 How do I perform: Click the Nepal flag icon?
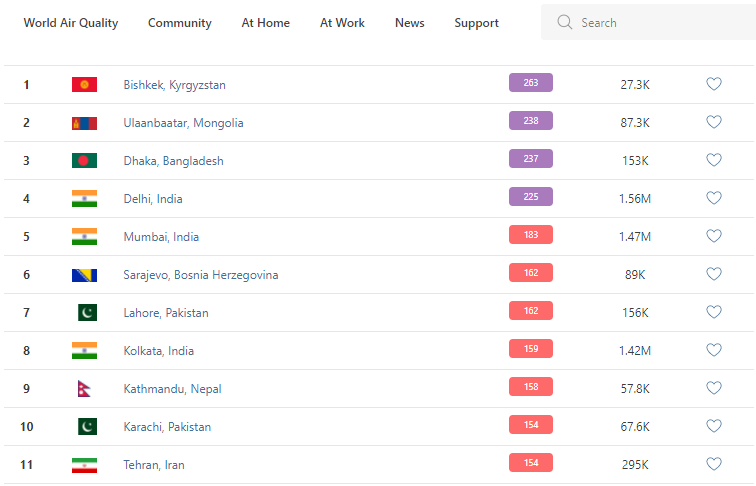click(x=84, y=389)
